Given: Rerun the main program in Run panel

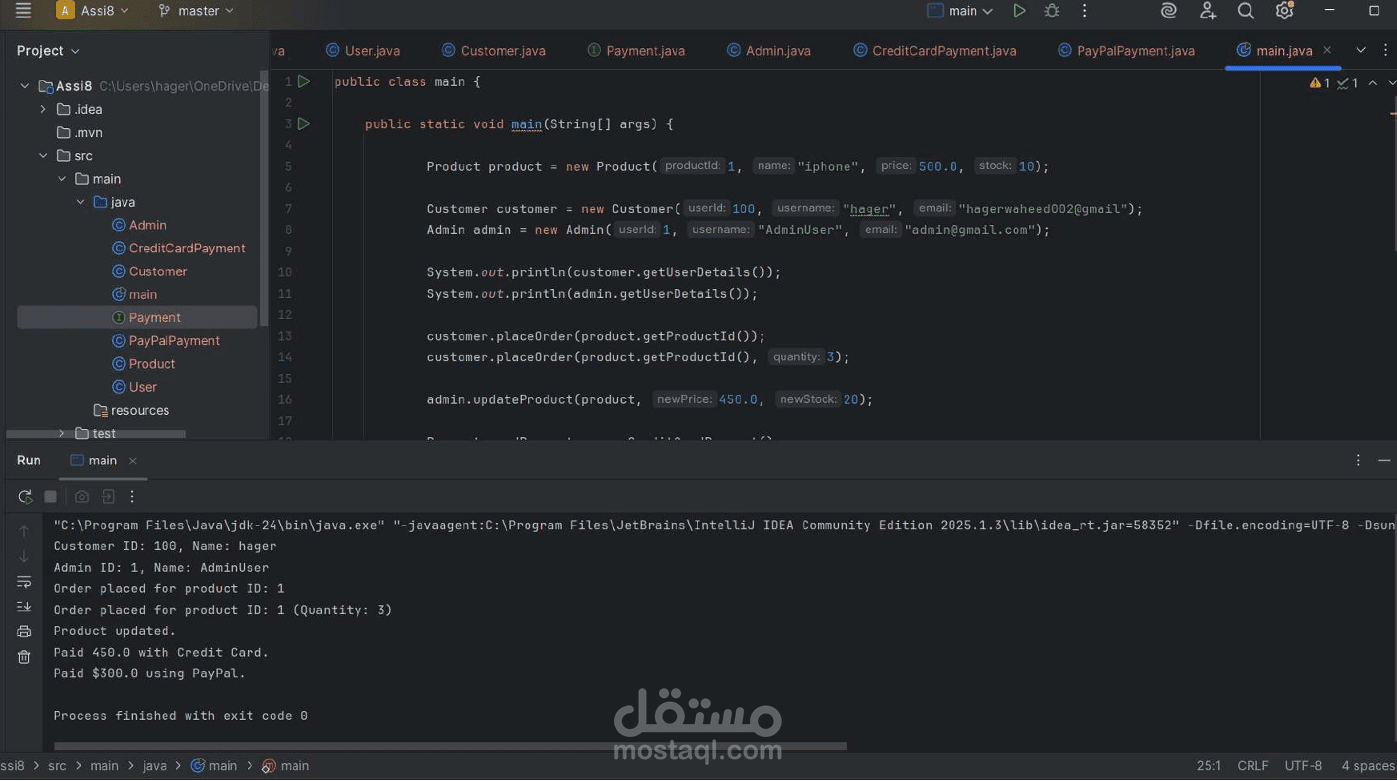Looking at the screenshot, I should pyautogui.click(x=25, y=496).
